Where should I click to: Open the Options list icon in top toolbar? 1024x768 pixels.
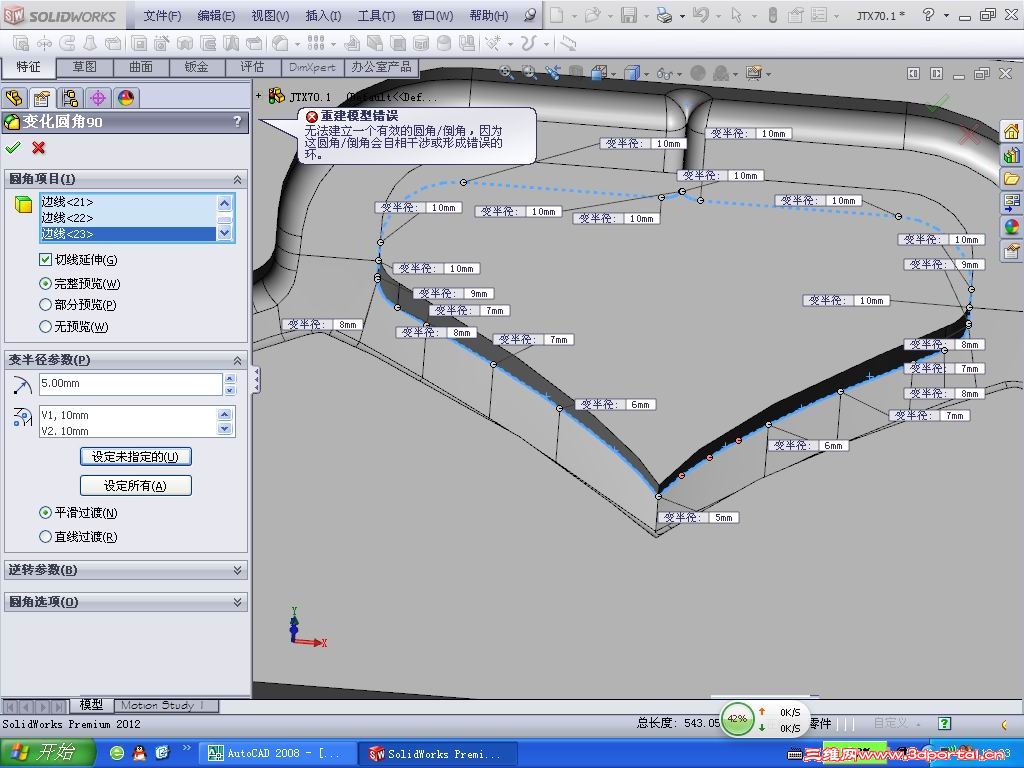tap(818, 14)
